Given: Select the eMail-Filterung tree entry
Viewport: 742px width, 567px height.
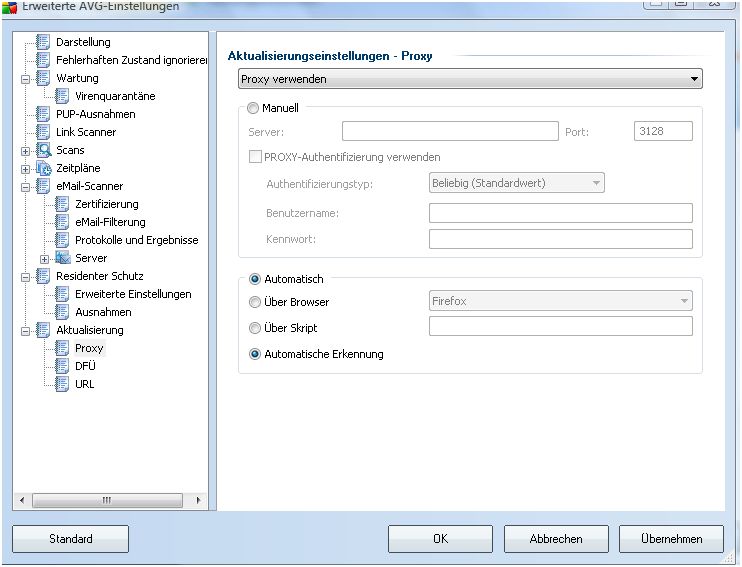Looking at the screenshot, I should (x=110, y=222).
